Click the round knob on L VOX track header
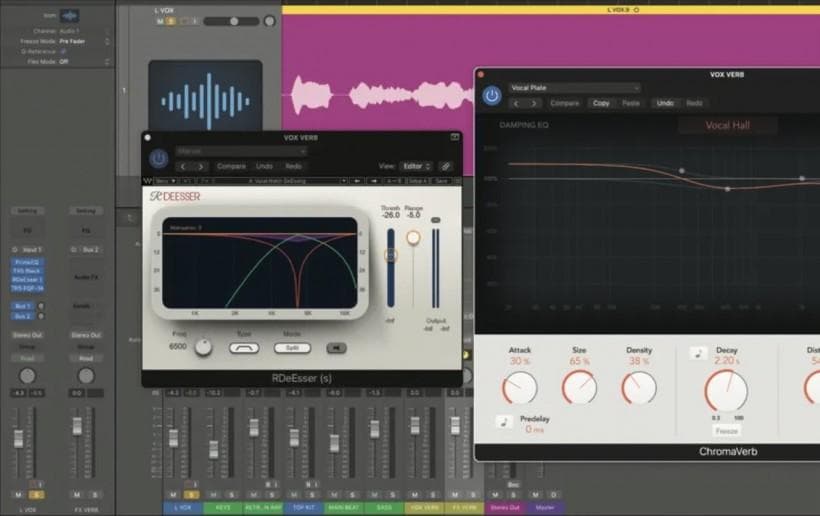This screenshot has width=820, height=516. pyautogui.click(x=269, y=21)
